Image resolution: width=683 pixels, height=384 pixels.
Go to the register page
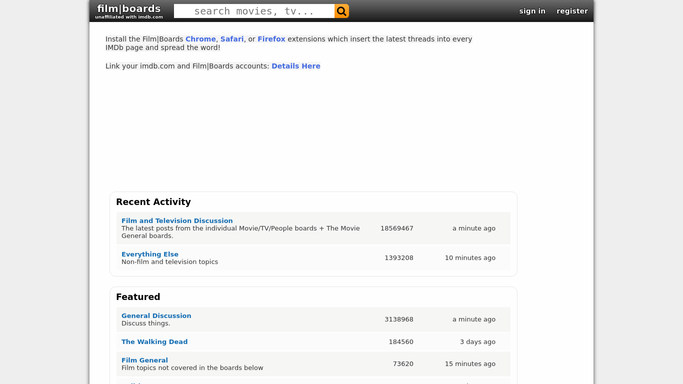572,11
